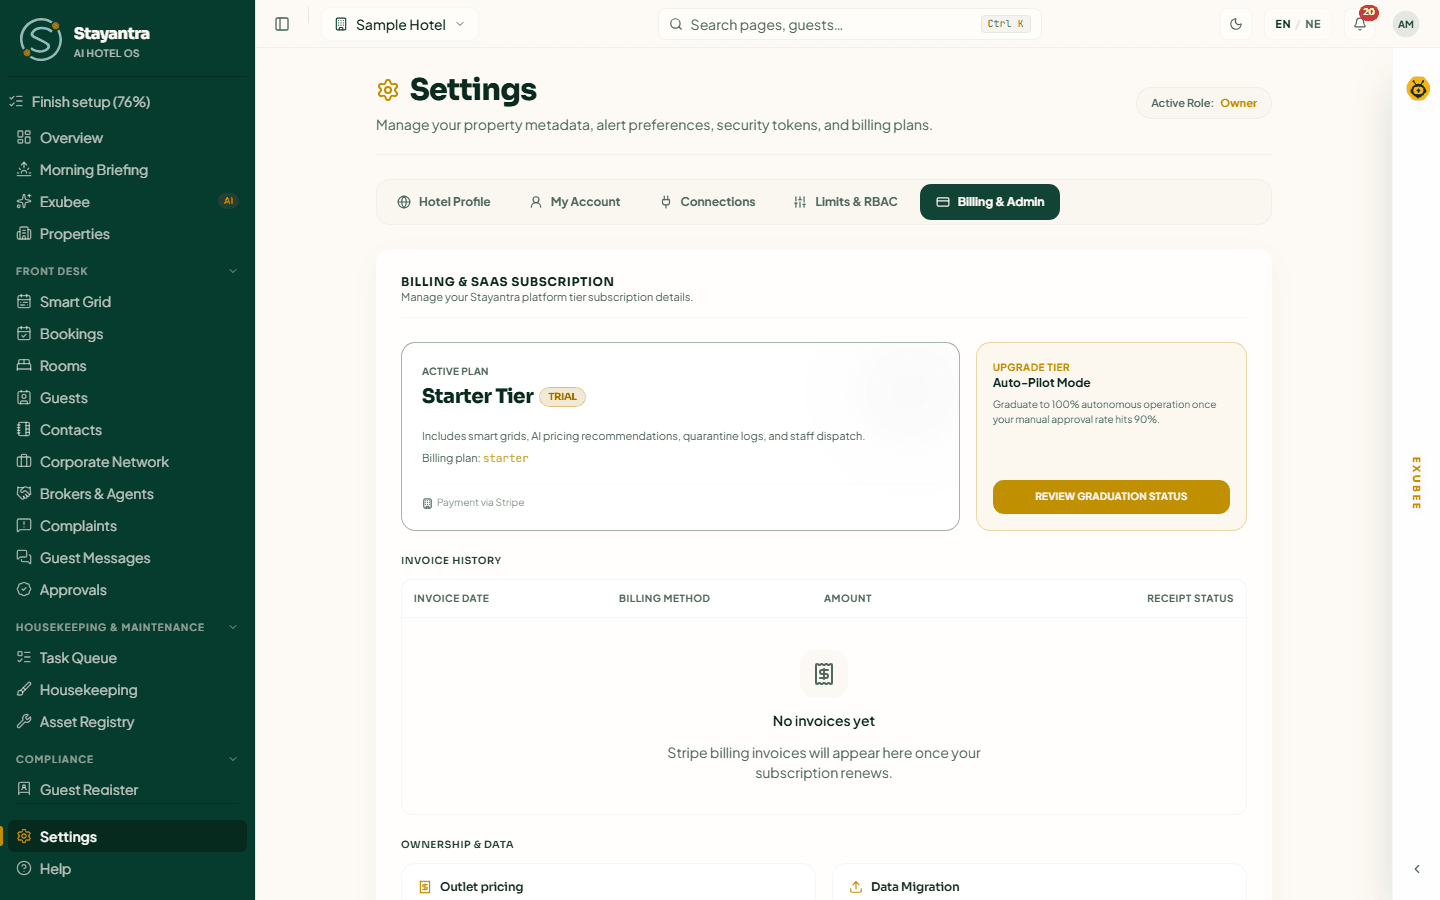
Task: Switch to Limits & RBAC tab
Action: (846, 202)
